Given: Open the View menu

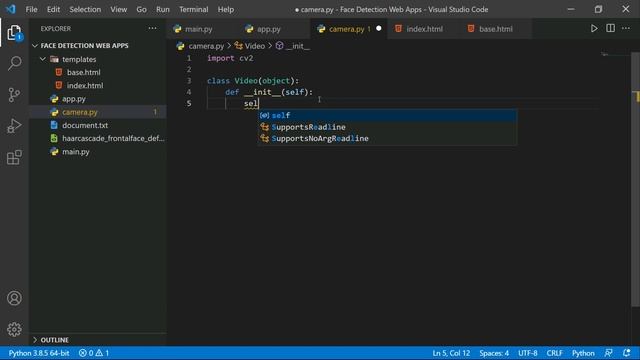Looking at the screenshot, I should pos(118,9).
